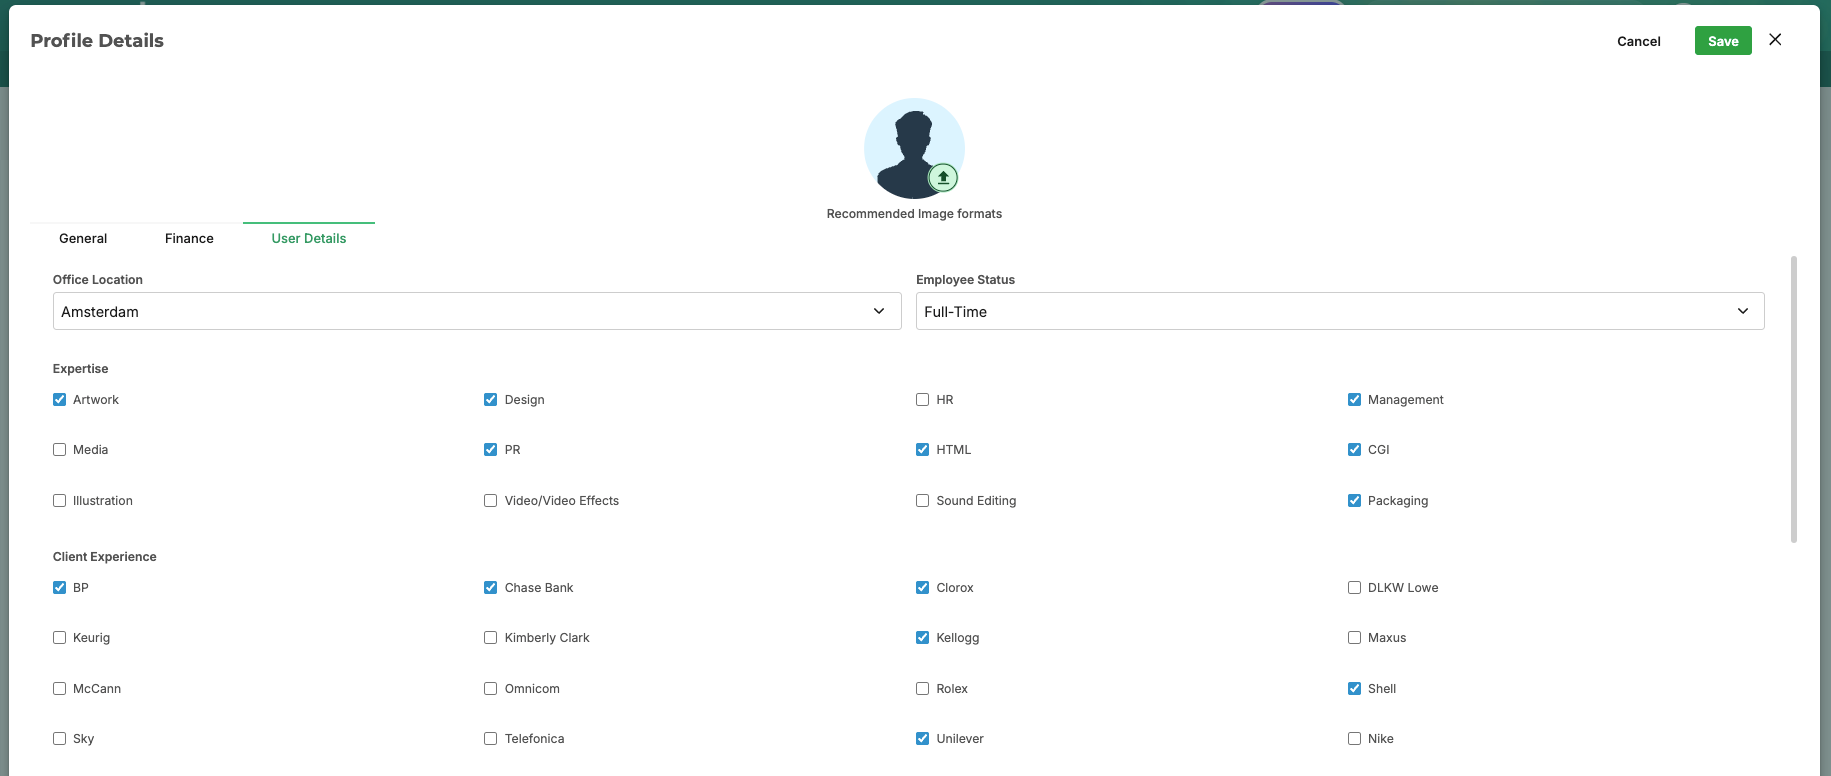The width and height of the screenshot is (1831, 776).
Task: Uncheck the Packaging checkbox
Action: (x=1354, y=501)
